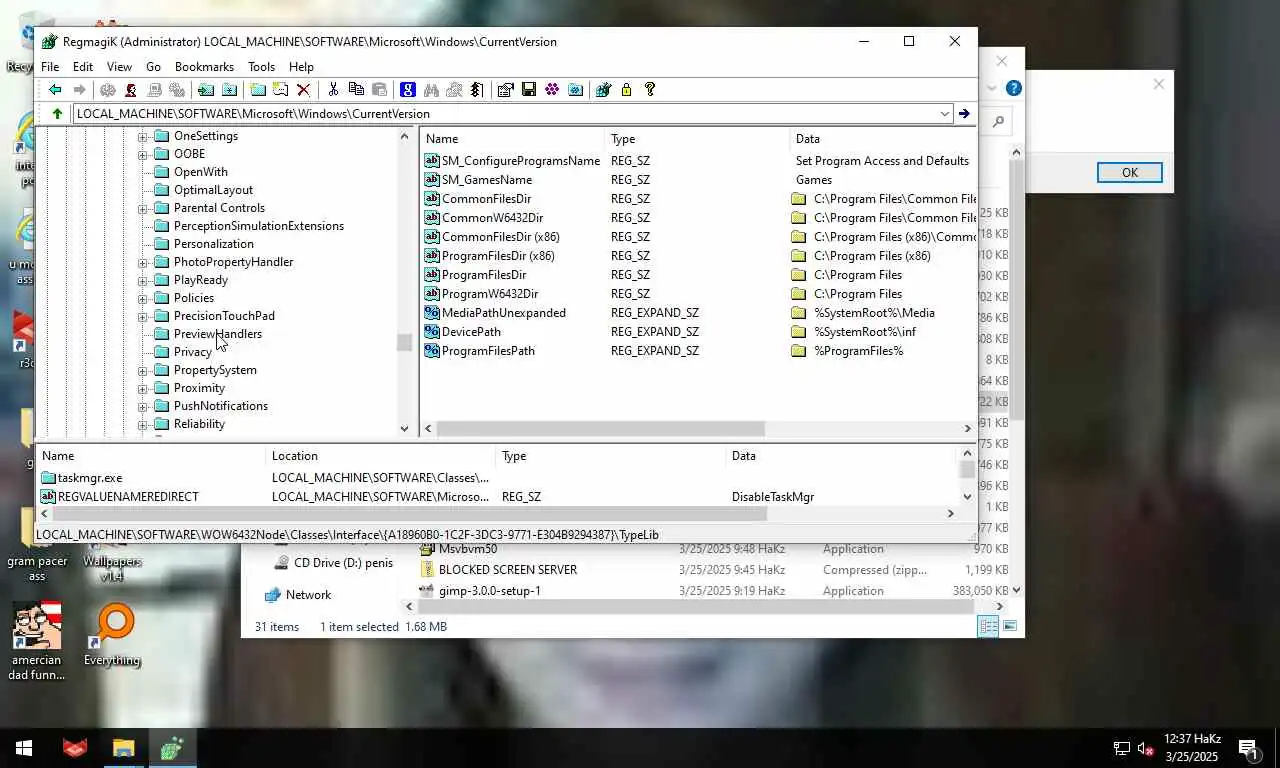
Task: Click File Explorer taskbar icon
Action: pyautogui.click(x=124, y=748)
